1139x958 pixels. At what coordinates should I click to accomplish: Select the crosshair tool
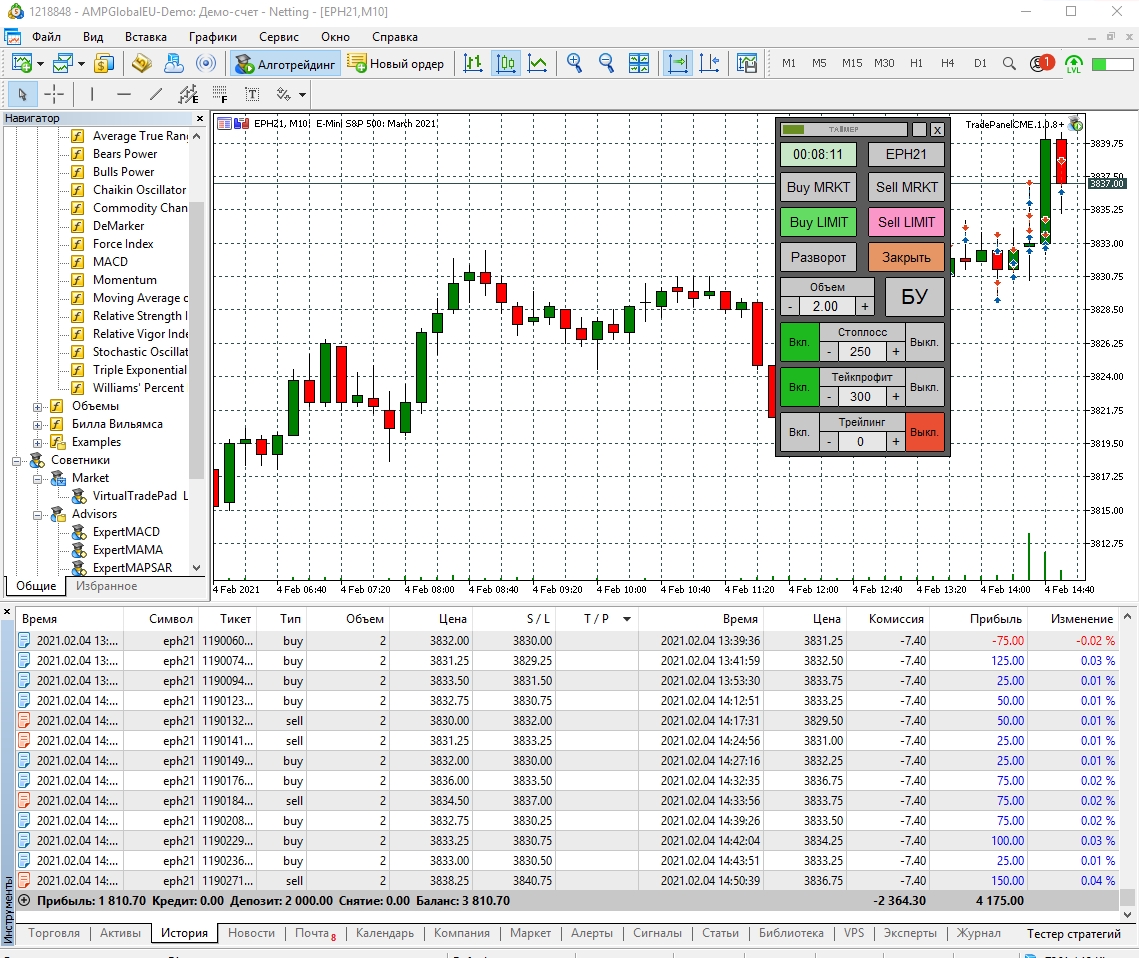coord(54,94)
